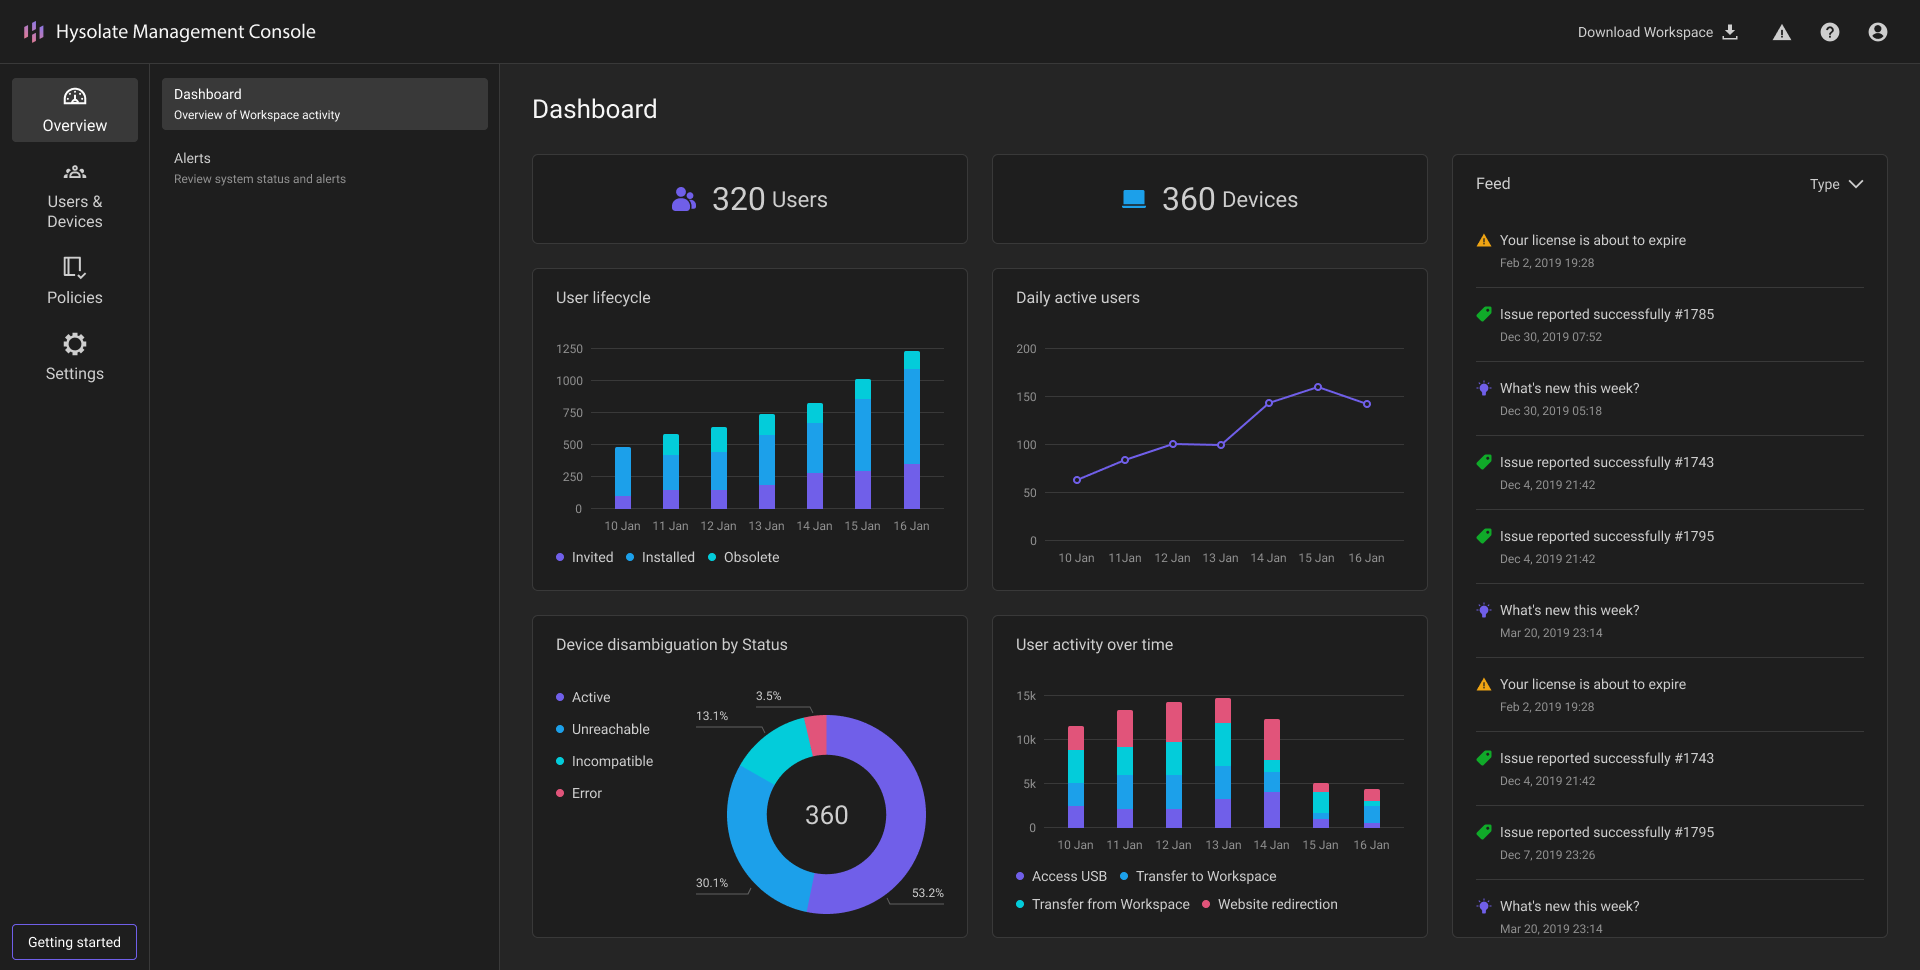Click the 360 Devices summary card
This screenshot has width=1920, height=970.
pos(1209,199)
